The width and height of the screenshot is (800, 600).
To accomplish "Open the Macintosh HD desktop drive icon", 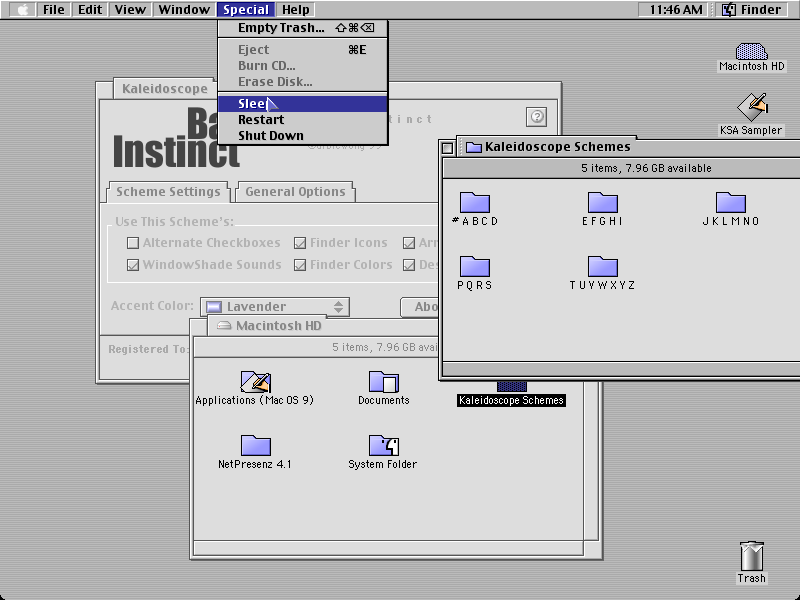I will [x=752, y=52].
